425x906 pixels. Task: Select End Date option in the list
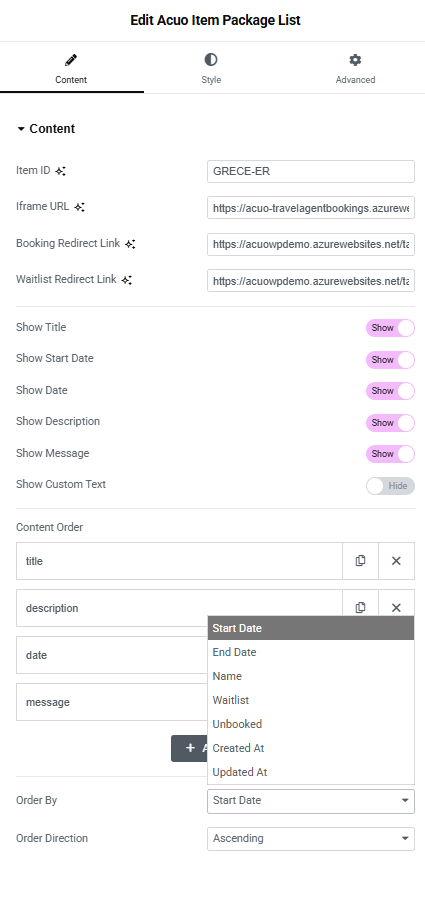[x=311, y=652]
